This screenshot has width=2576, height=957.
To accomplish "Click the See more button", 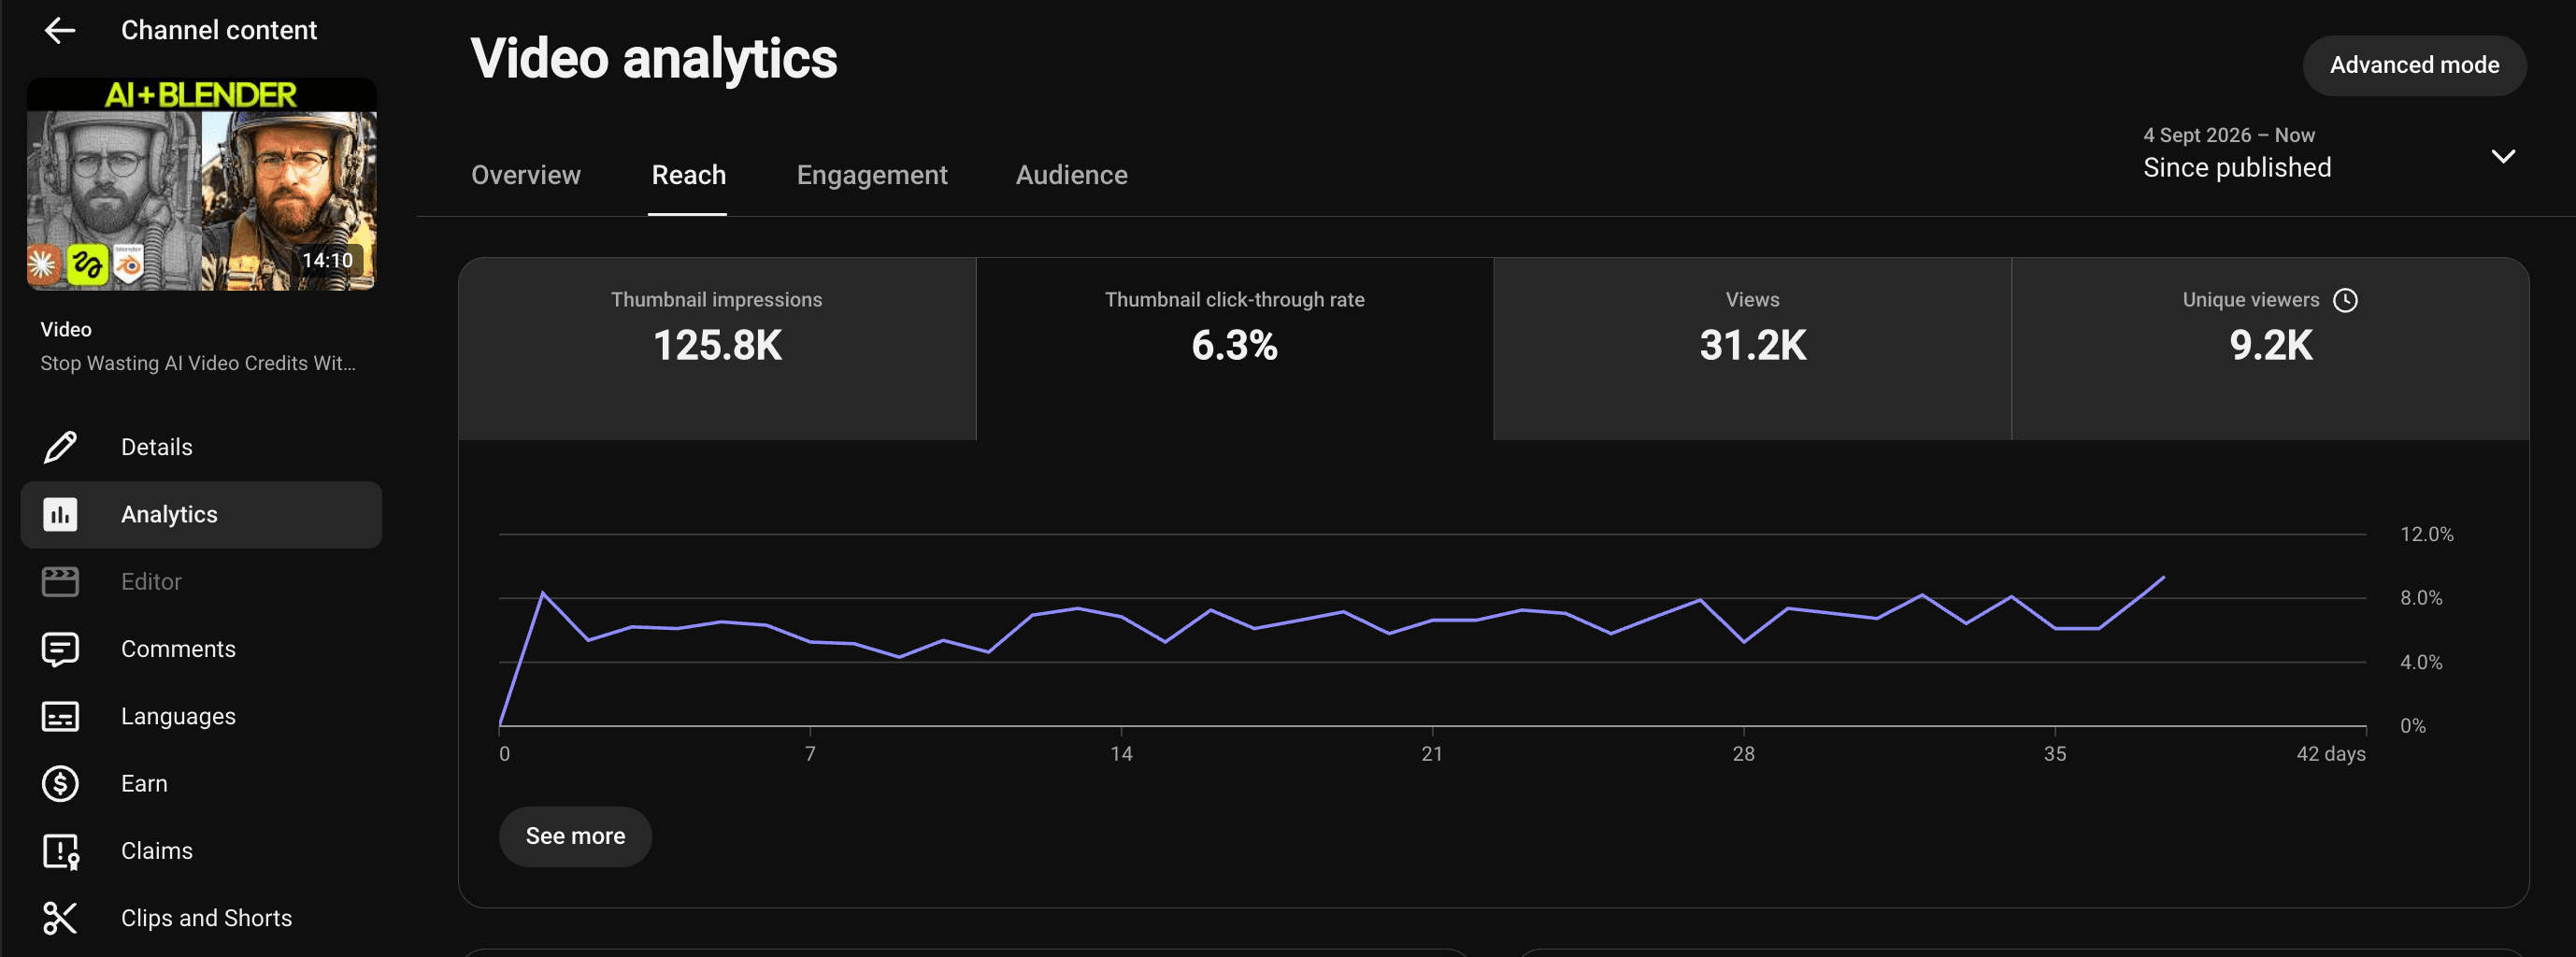I will click(x=575, y=836).
